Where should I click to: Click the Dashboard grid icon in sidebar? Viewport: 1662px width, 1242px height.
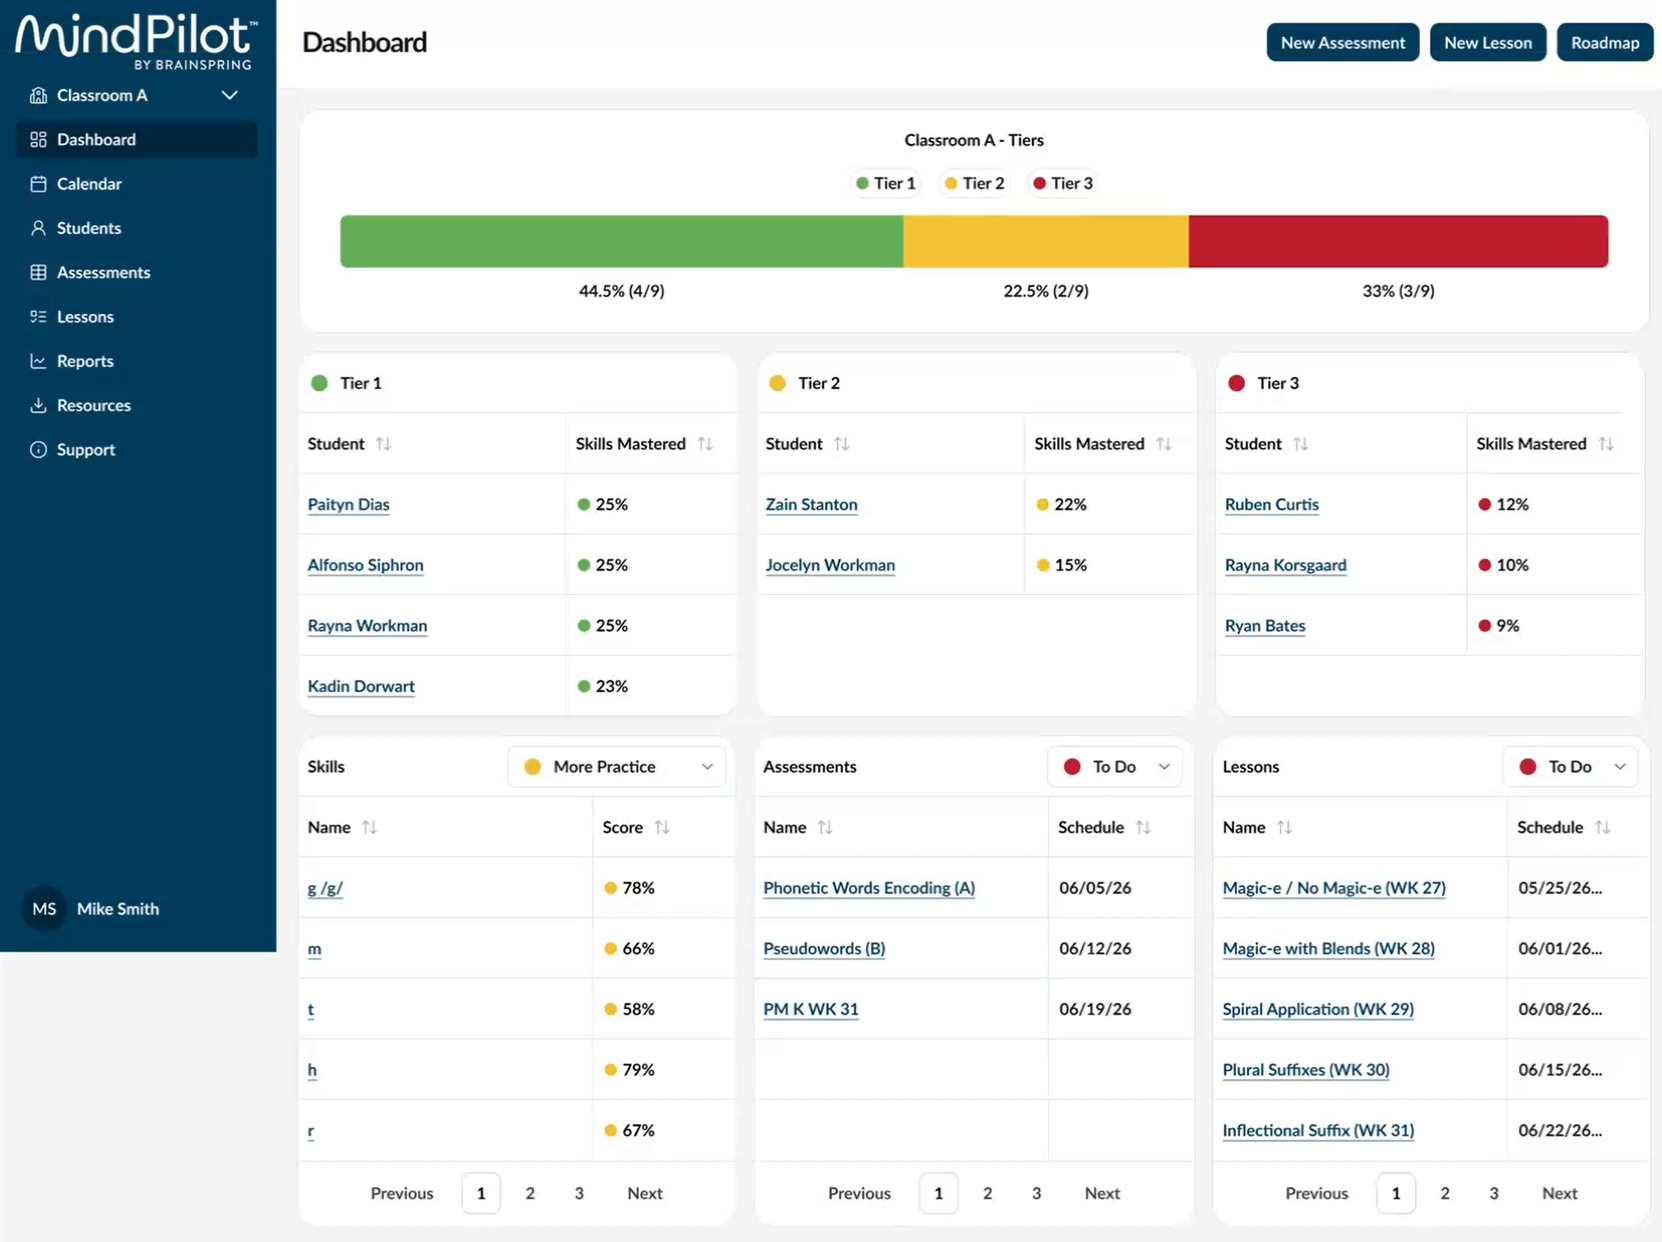tap(38, 139)
